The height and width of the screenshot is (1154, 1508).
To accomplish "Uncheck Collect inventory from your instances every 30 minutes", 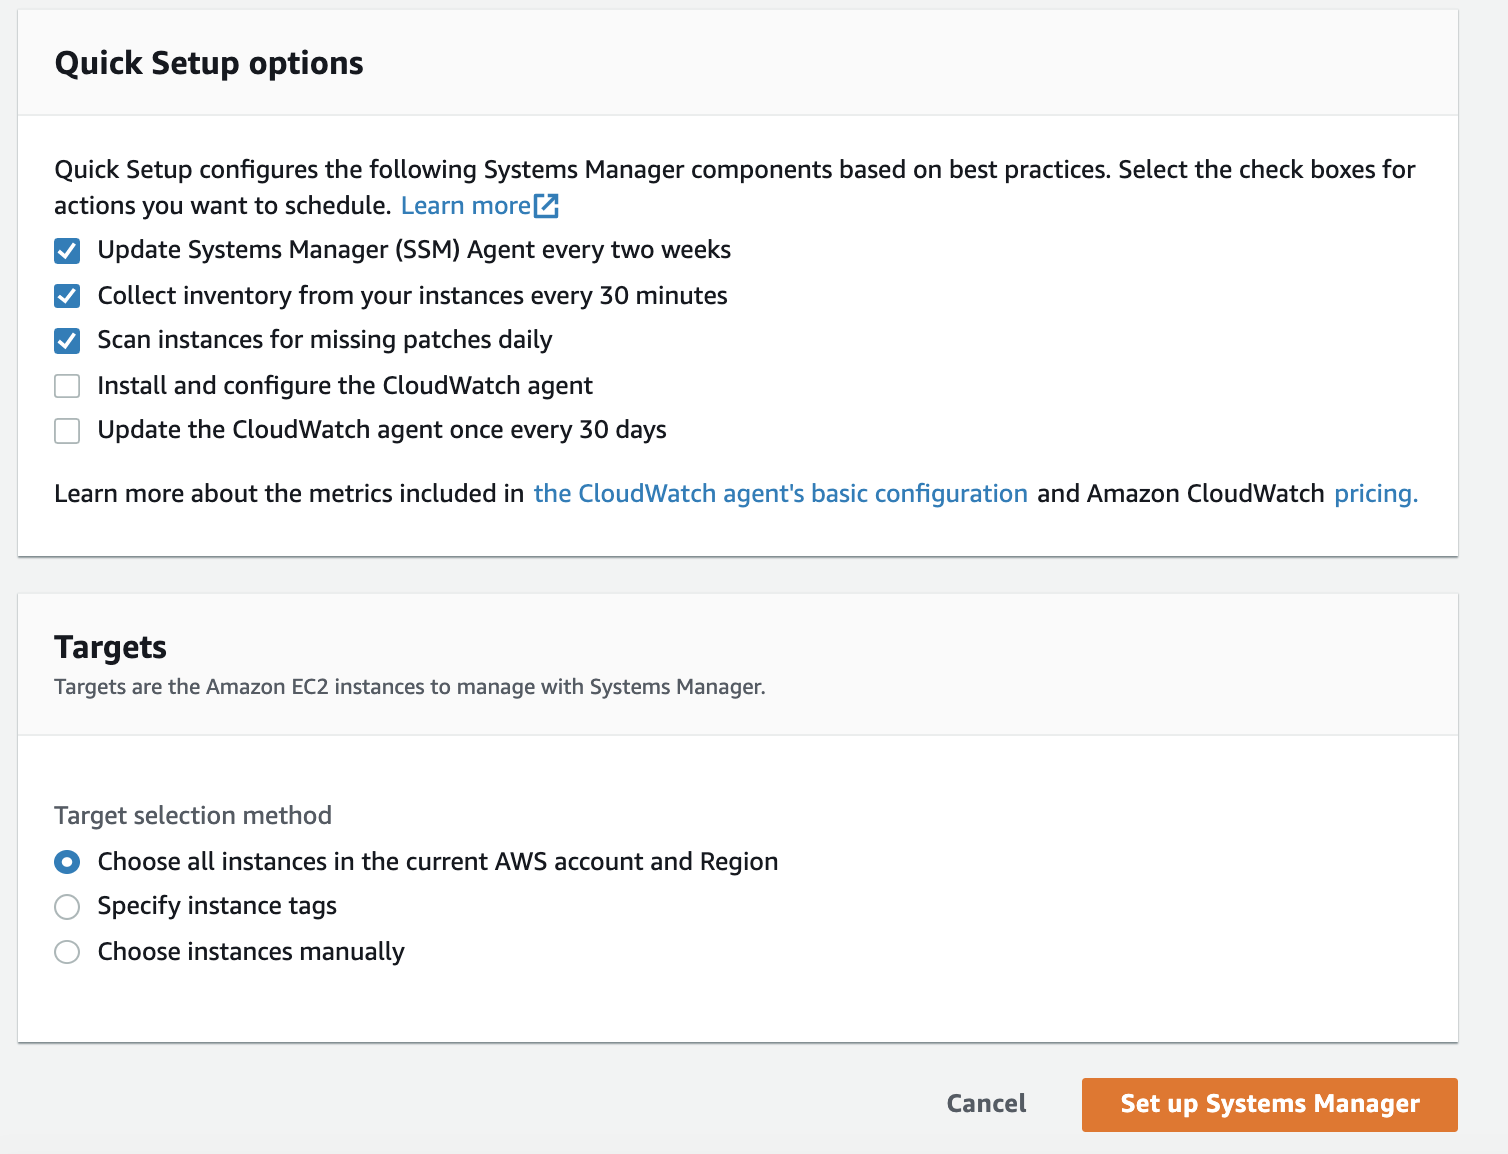I will (x=66, y=295).
